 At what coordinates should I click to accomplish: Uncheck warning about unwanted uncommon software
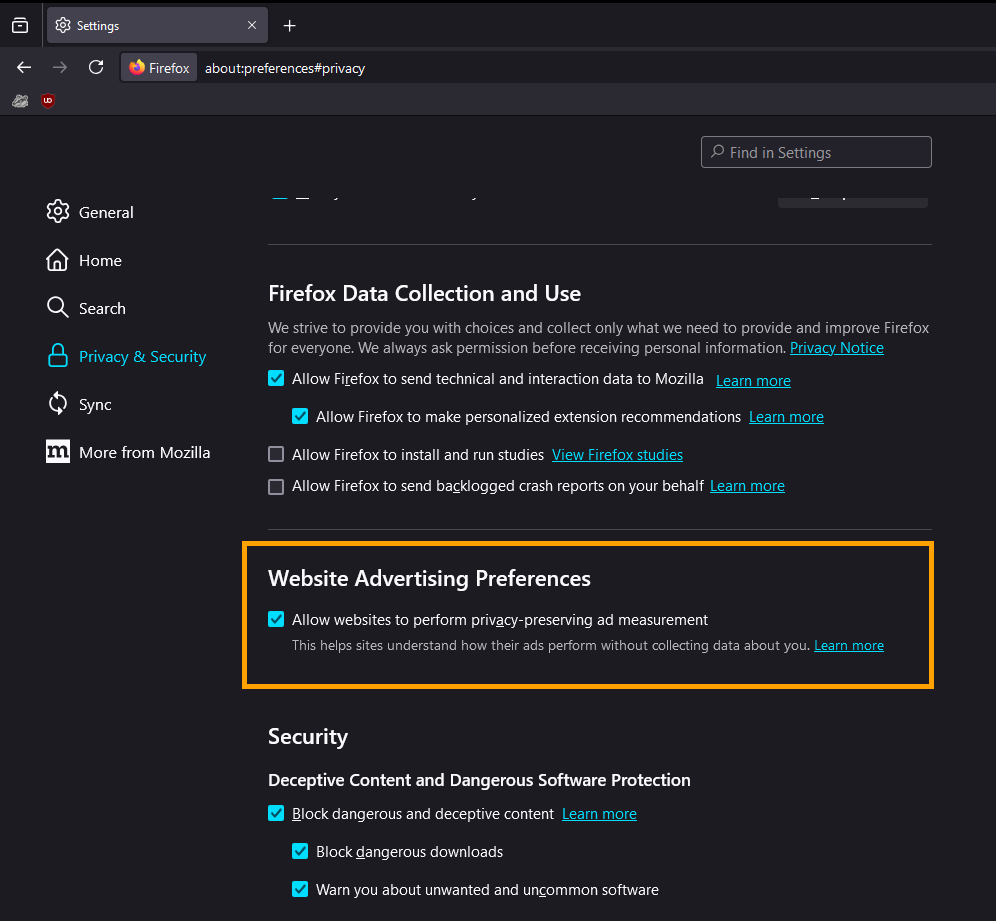tap(300, 889)
